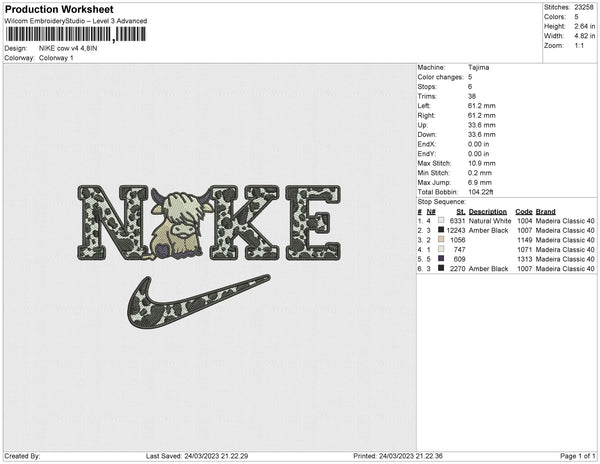Screen dimensions: 600x464
Task: Click the barcode in the header
Action: (x=75, y=34)
